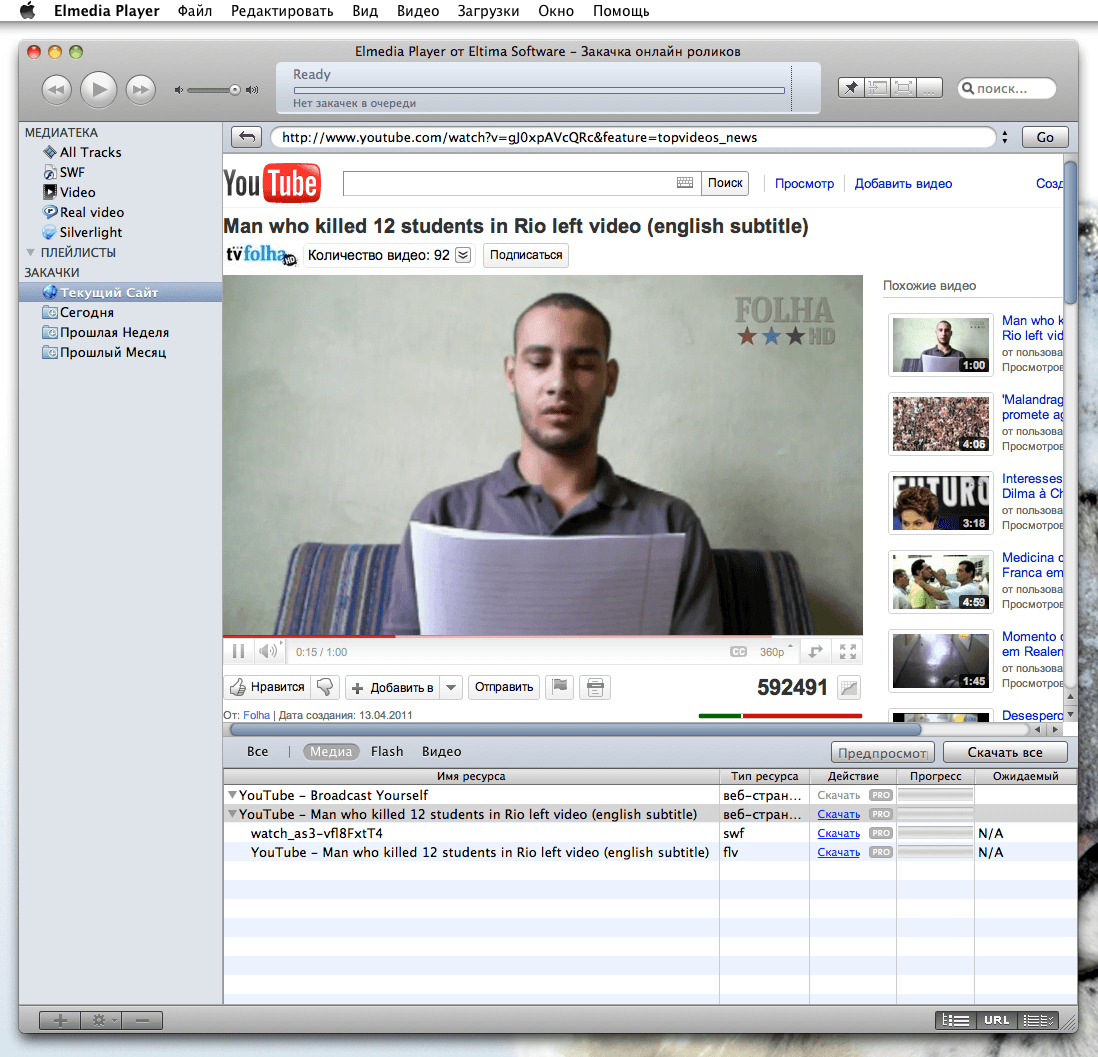Click the video progress bar
This screenshot has height=1057, width=1098.
[543, 636]
